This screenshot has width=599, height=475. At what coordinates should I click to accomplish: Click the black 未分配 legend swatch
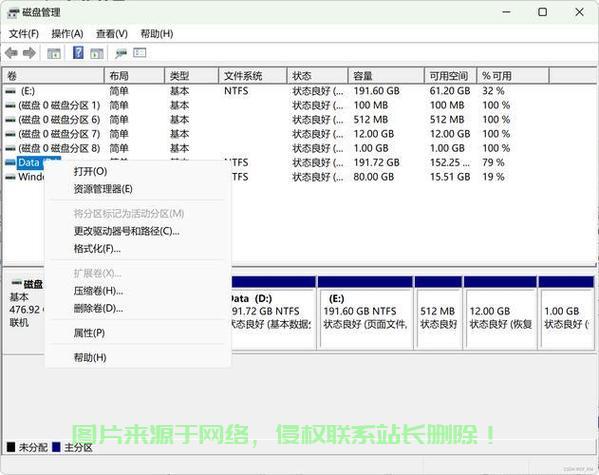point(11,447)
